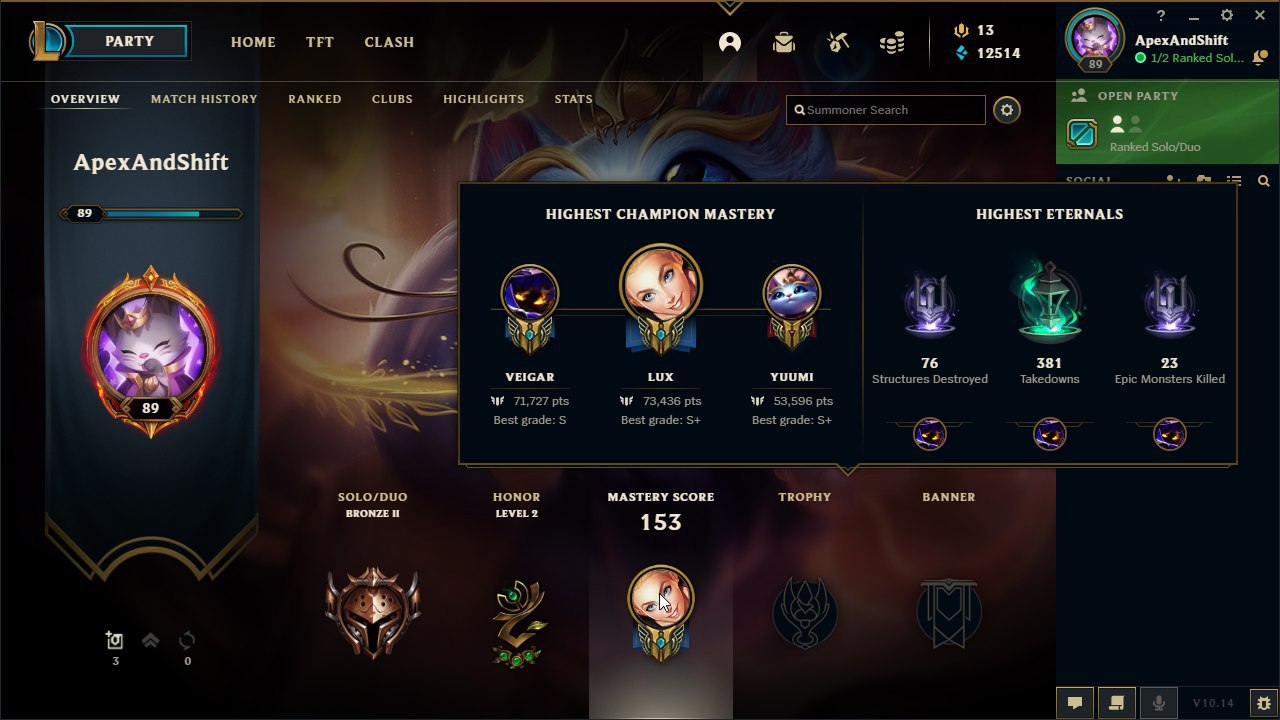The image size is (1280, 720).
Task: Open the Profile icon in top navigation
Action: (730, 42)
